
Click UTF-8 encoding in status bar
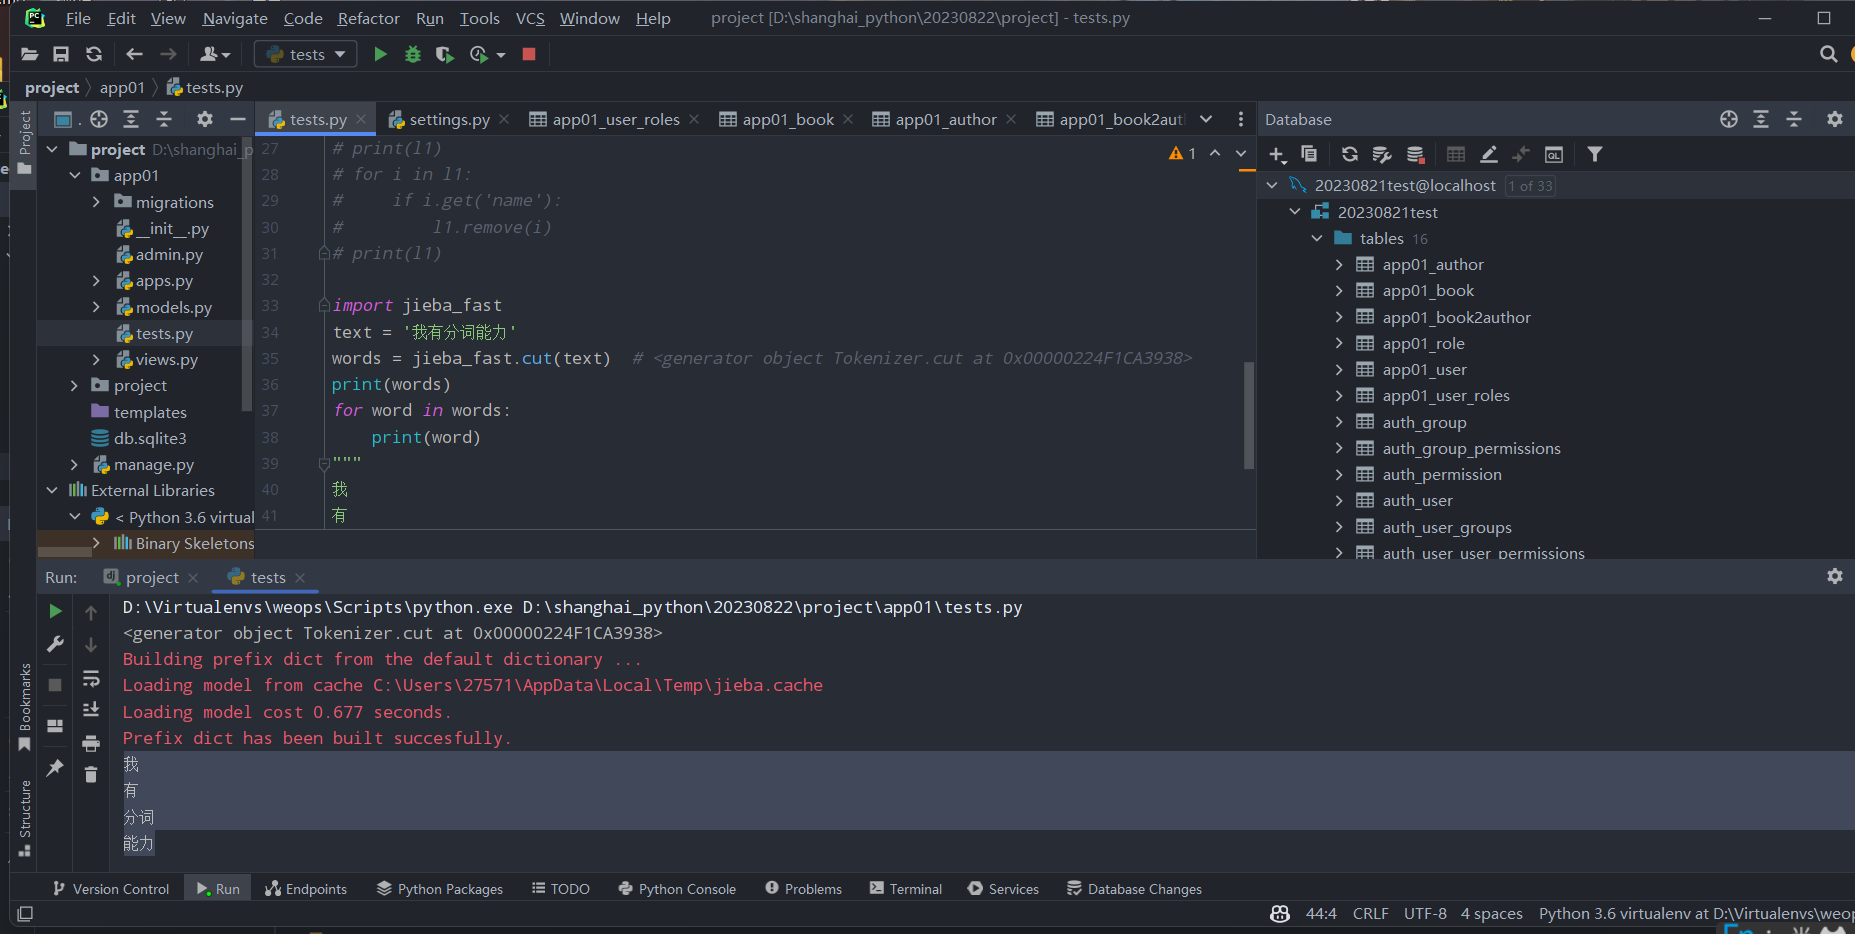point(1425,913)
